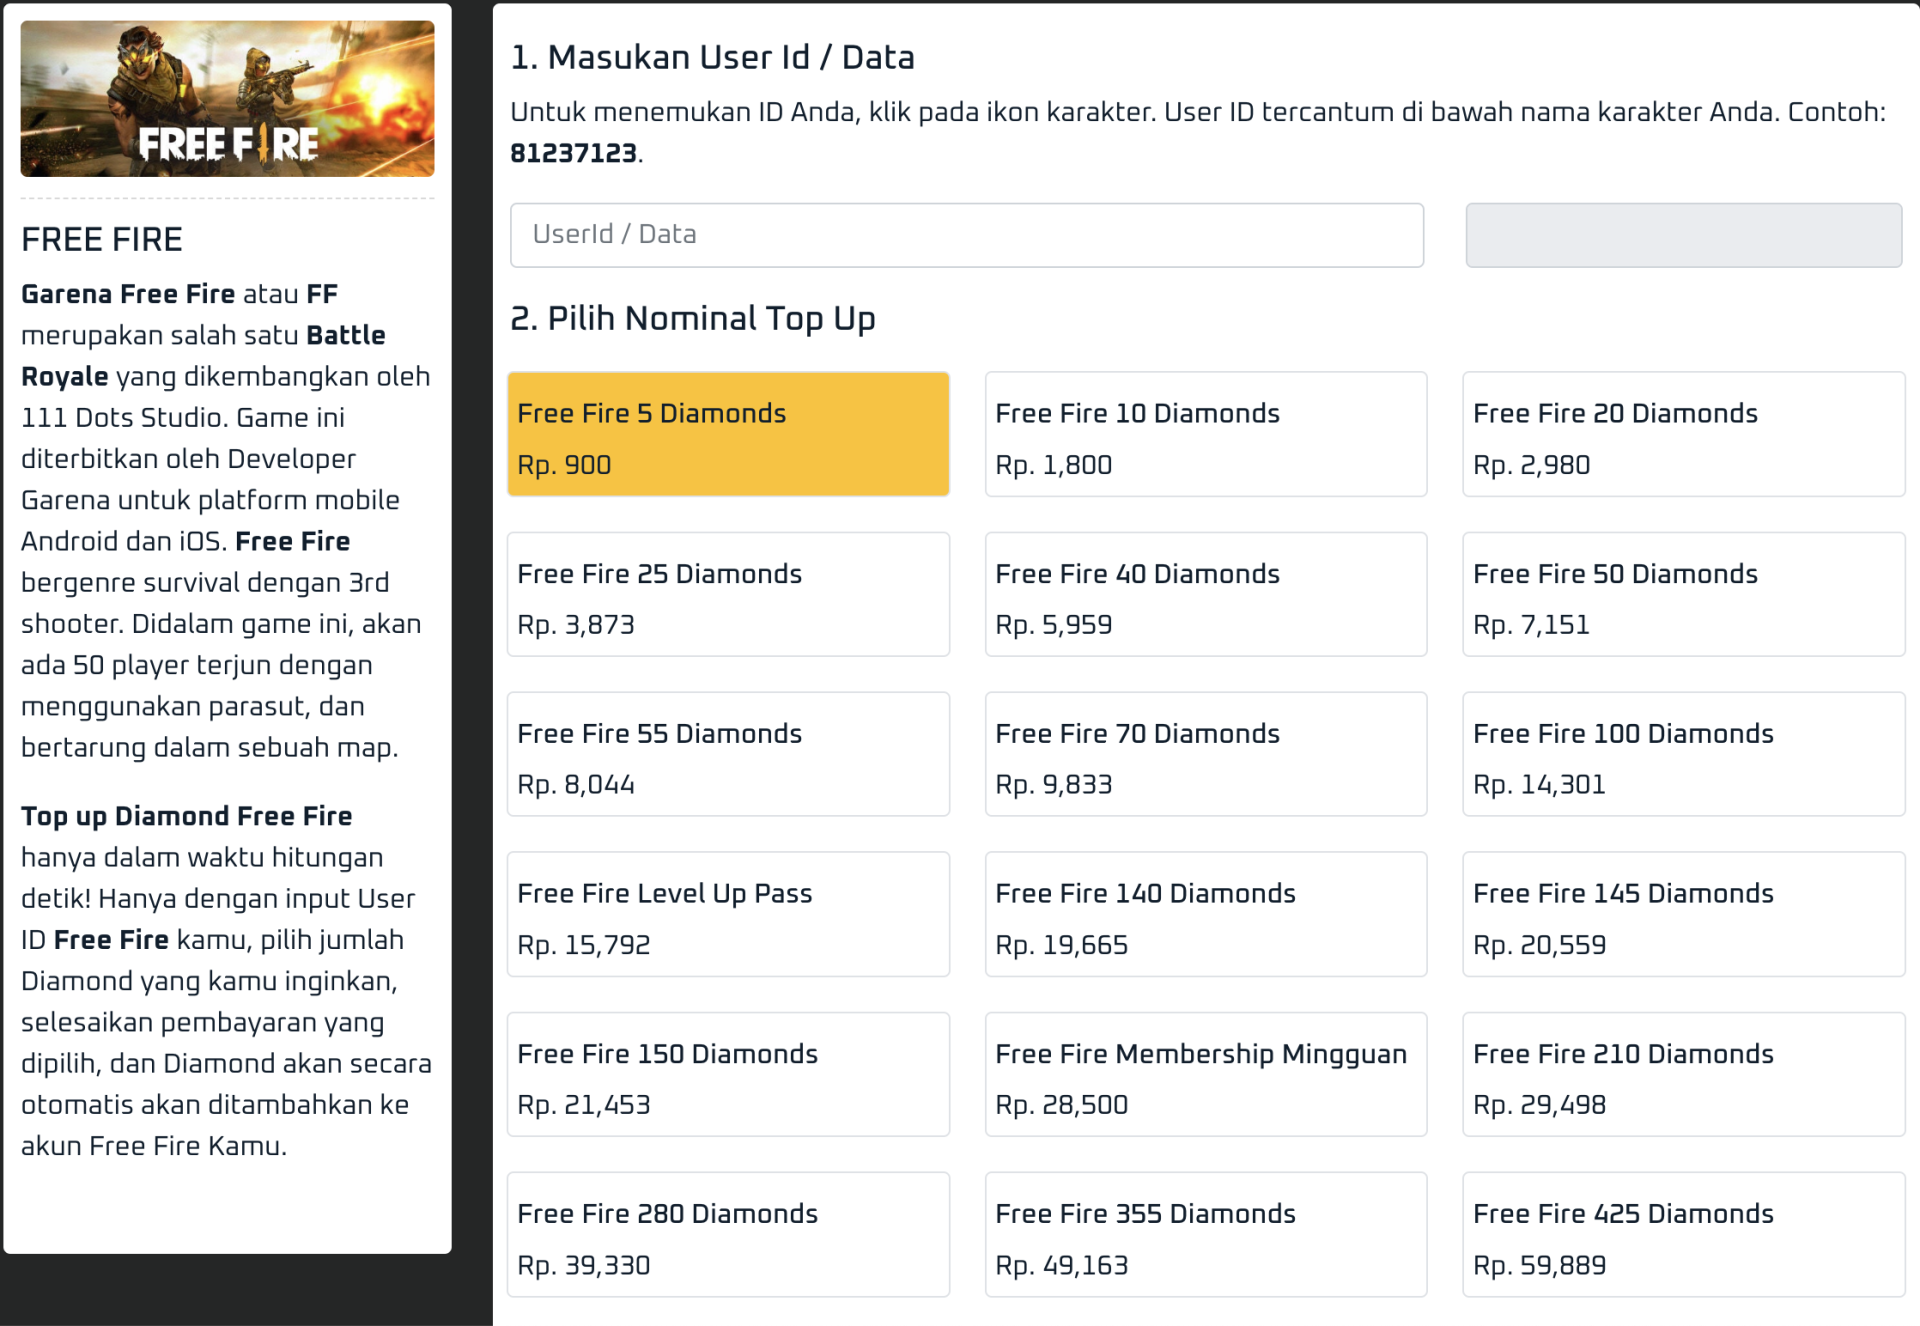Screen dimensions: 1920x1326
Task: Click the UserId / Data input field
Action: (x=966, y=234)
